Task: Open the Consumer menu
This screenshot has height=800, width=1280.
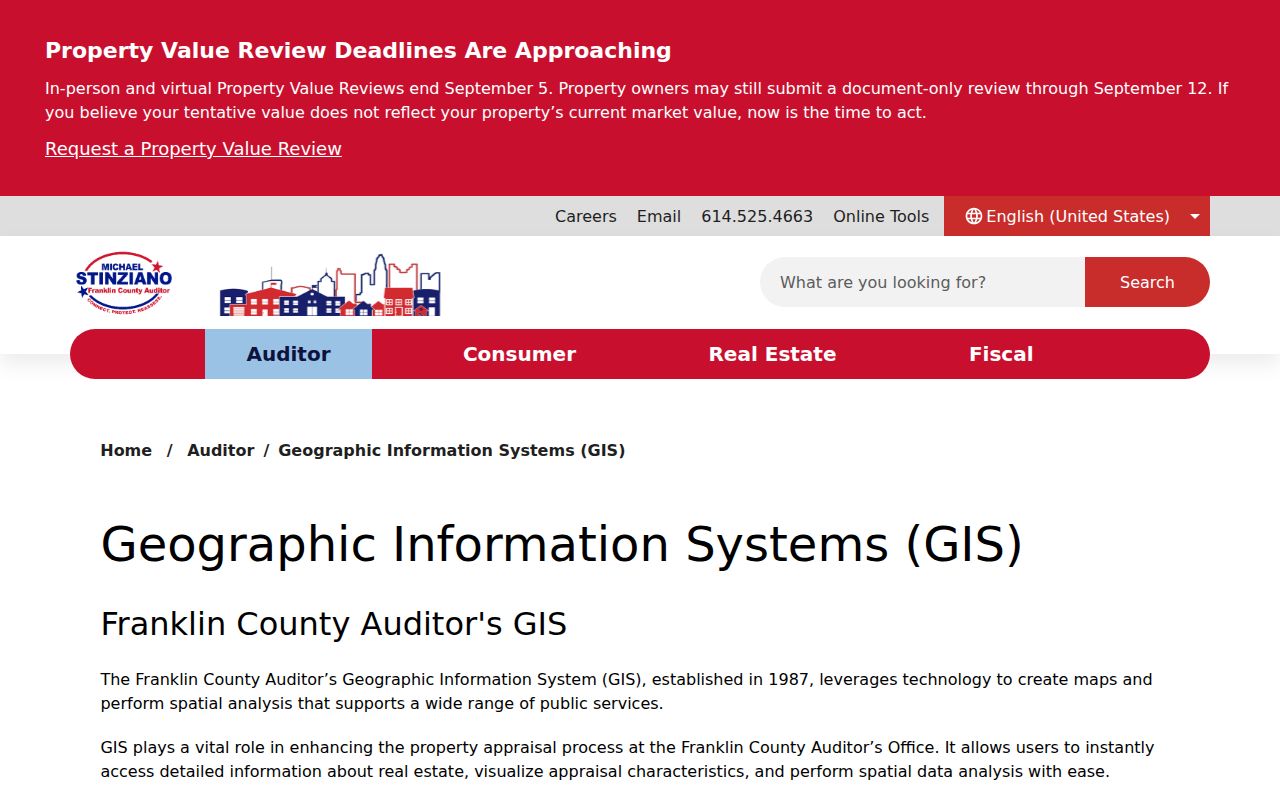Action: (519, 354)
